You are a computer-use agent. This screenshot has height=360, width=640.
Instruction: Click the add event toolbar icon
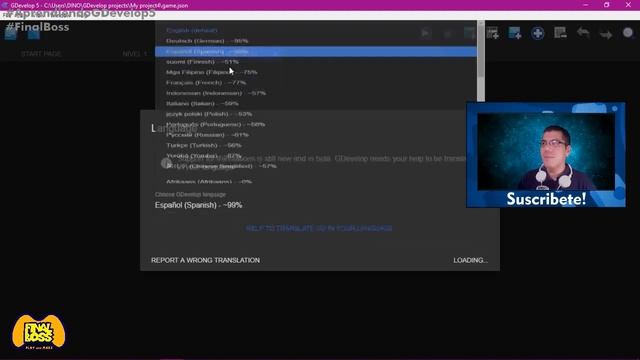tap(492, 33)
